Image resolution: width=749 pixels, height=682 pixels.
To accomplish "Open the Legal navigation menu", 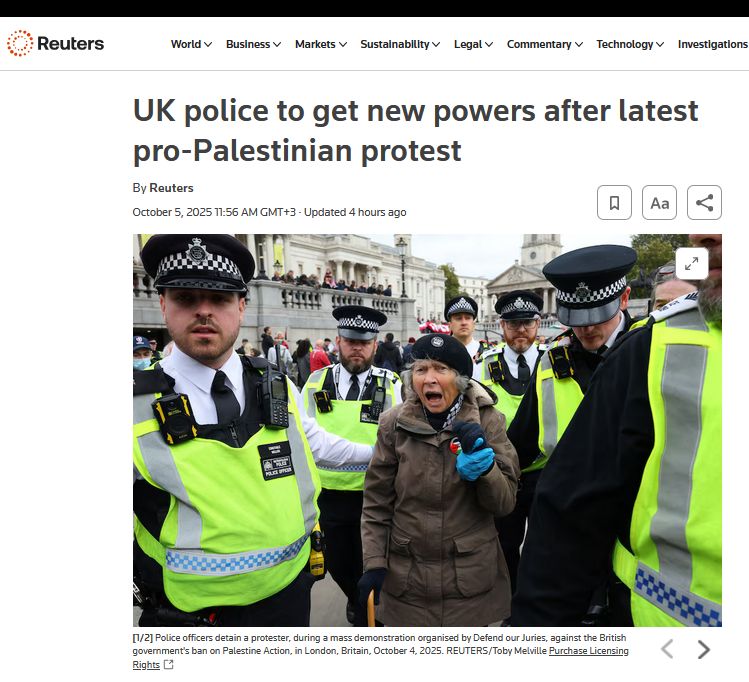I will coord(473,44).
